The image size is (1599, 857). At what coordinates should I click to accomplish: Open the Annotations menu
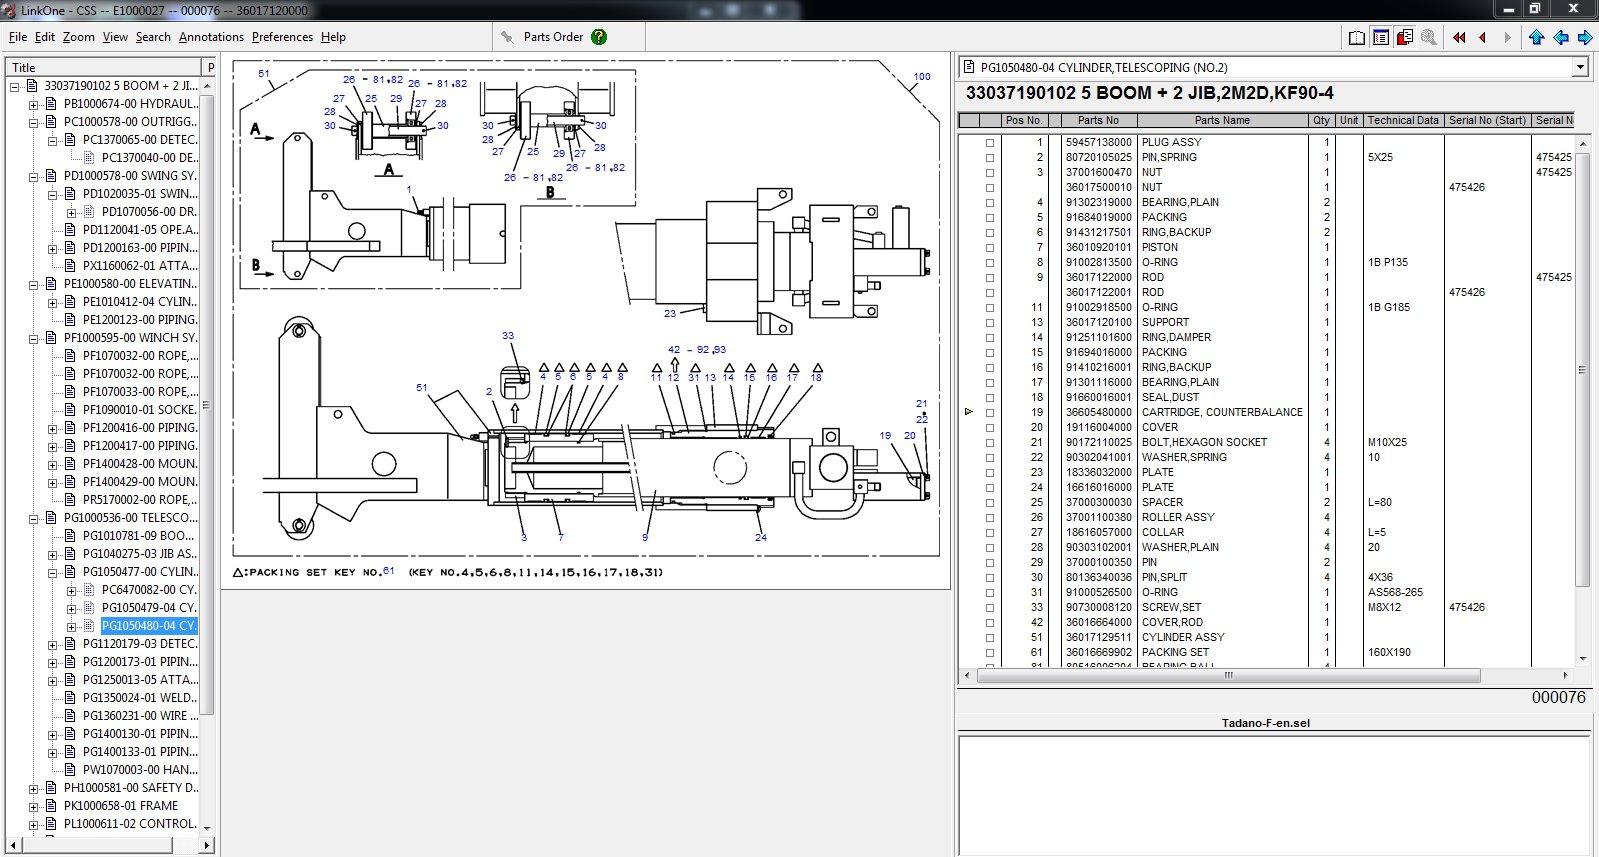(211, 37)
